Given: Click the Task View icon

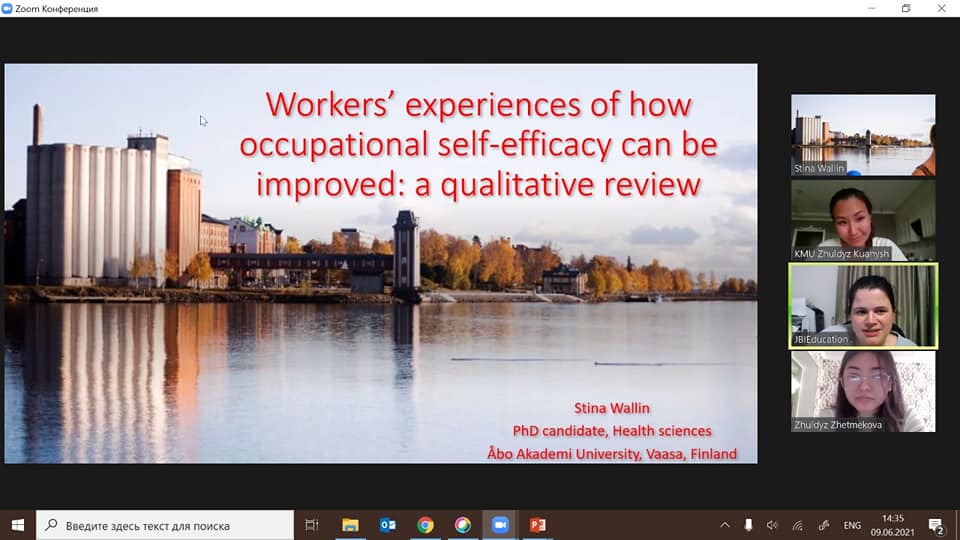Looking at the screenshot, I should point(312,525).
